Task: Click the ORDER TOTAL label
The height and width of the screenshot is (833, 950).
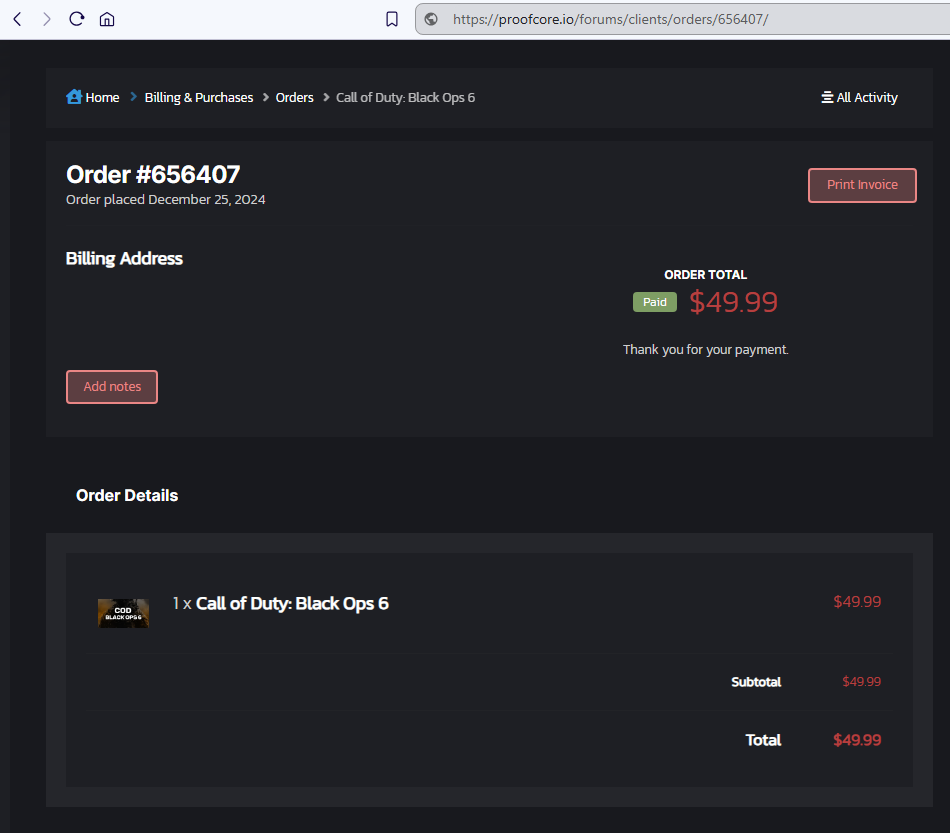Action: (x=706, y=275)
